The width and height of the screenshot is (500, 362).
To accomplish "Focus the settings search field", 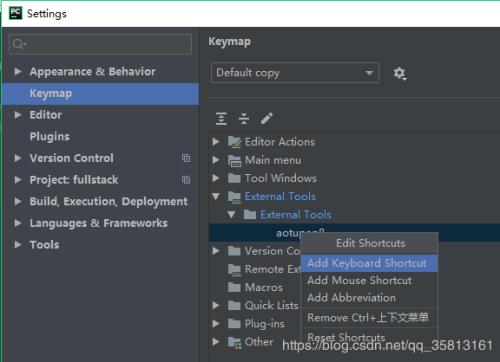I will [100, 44].
